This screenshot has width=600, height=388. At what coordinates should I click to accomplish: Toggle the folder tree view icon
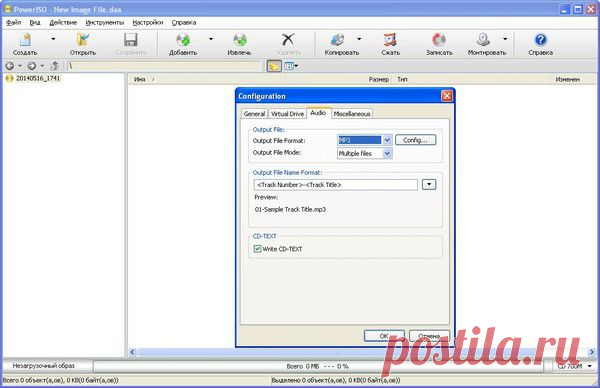tap(274, 66)
